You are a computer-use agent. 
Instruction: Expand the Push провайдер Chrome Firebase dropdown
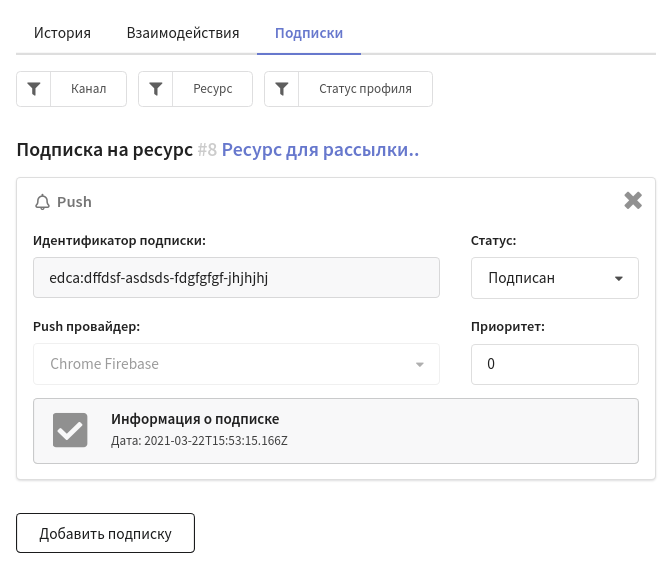(236, 364)
